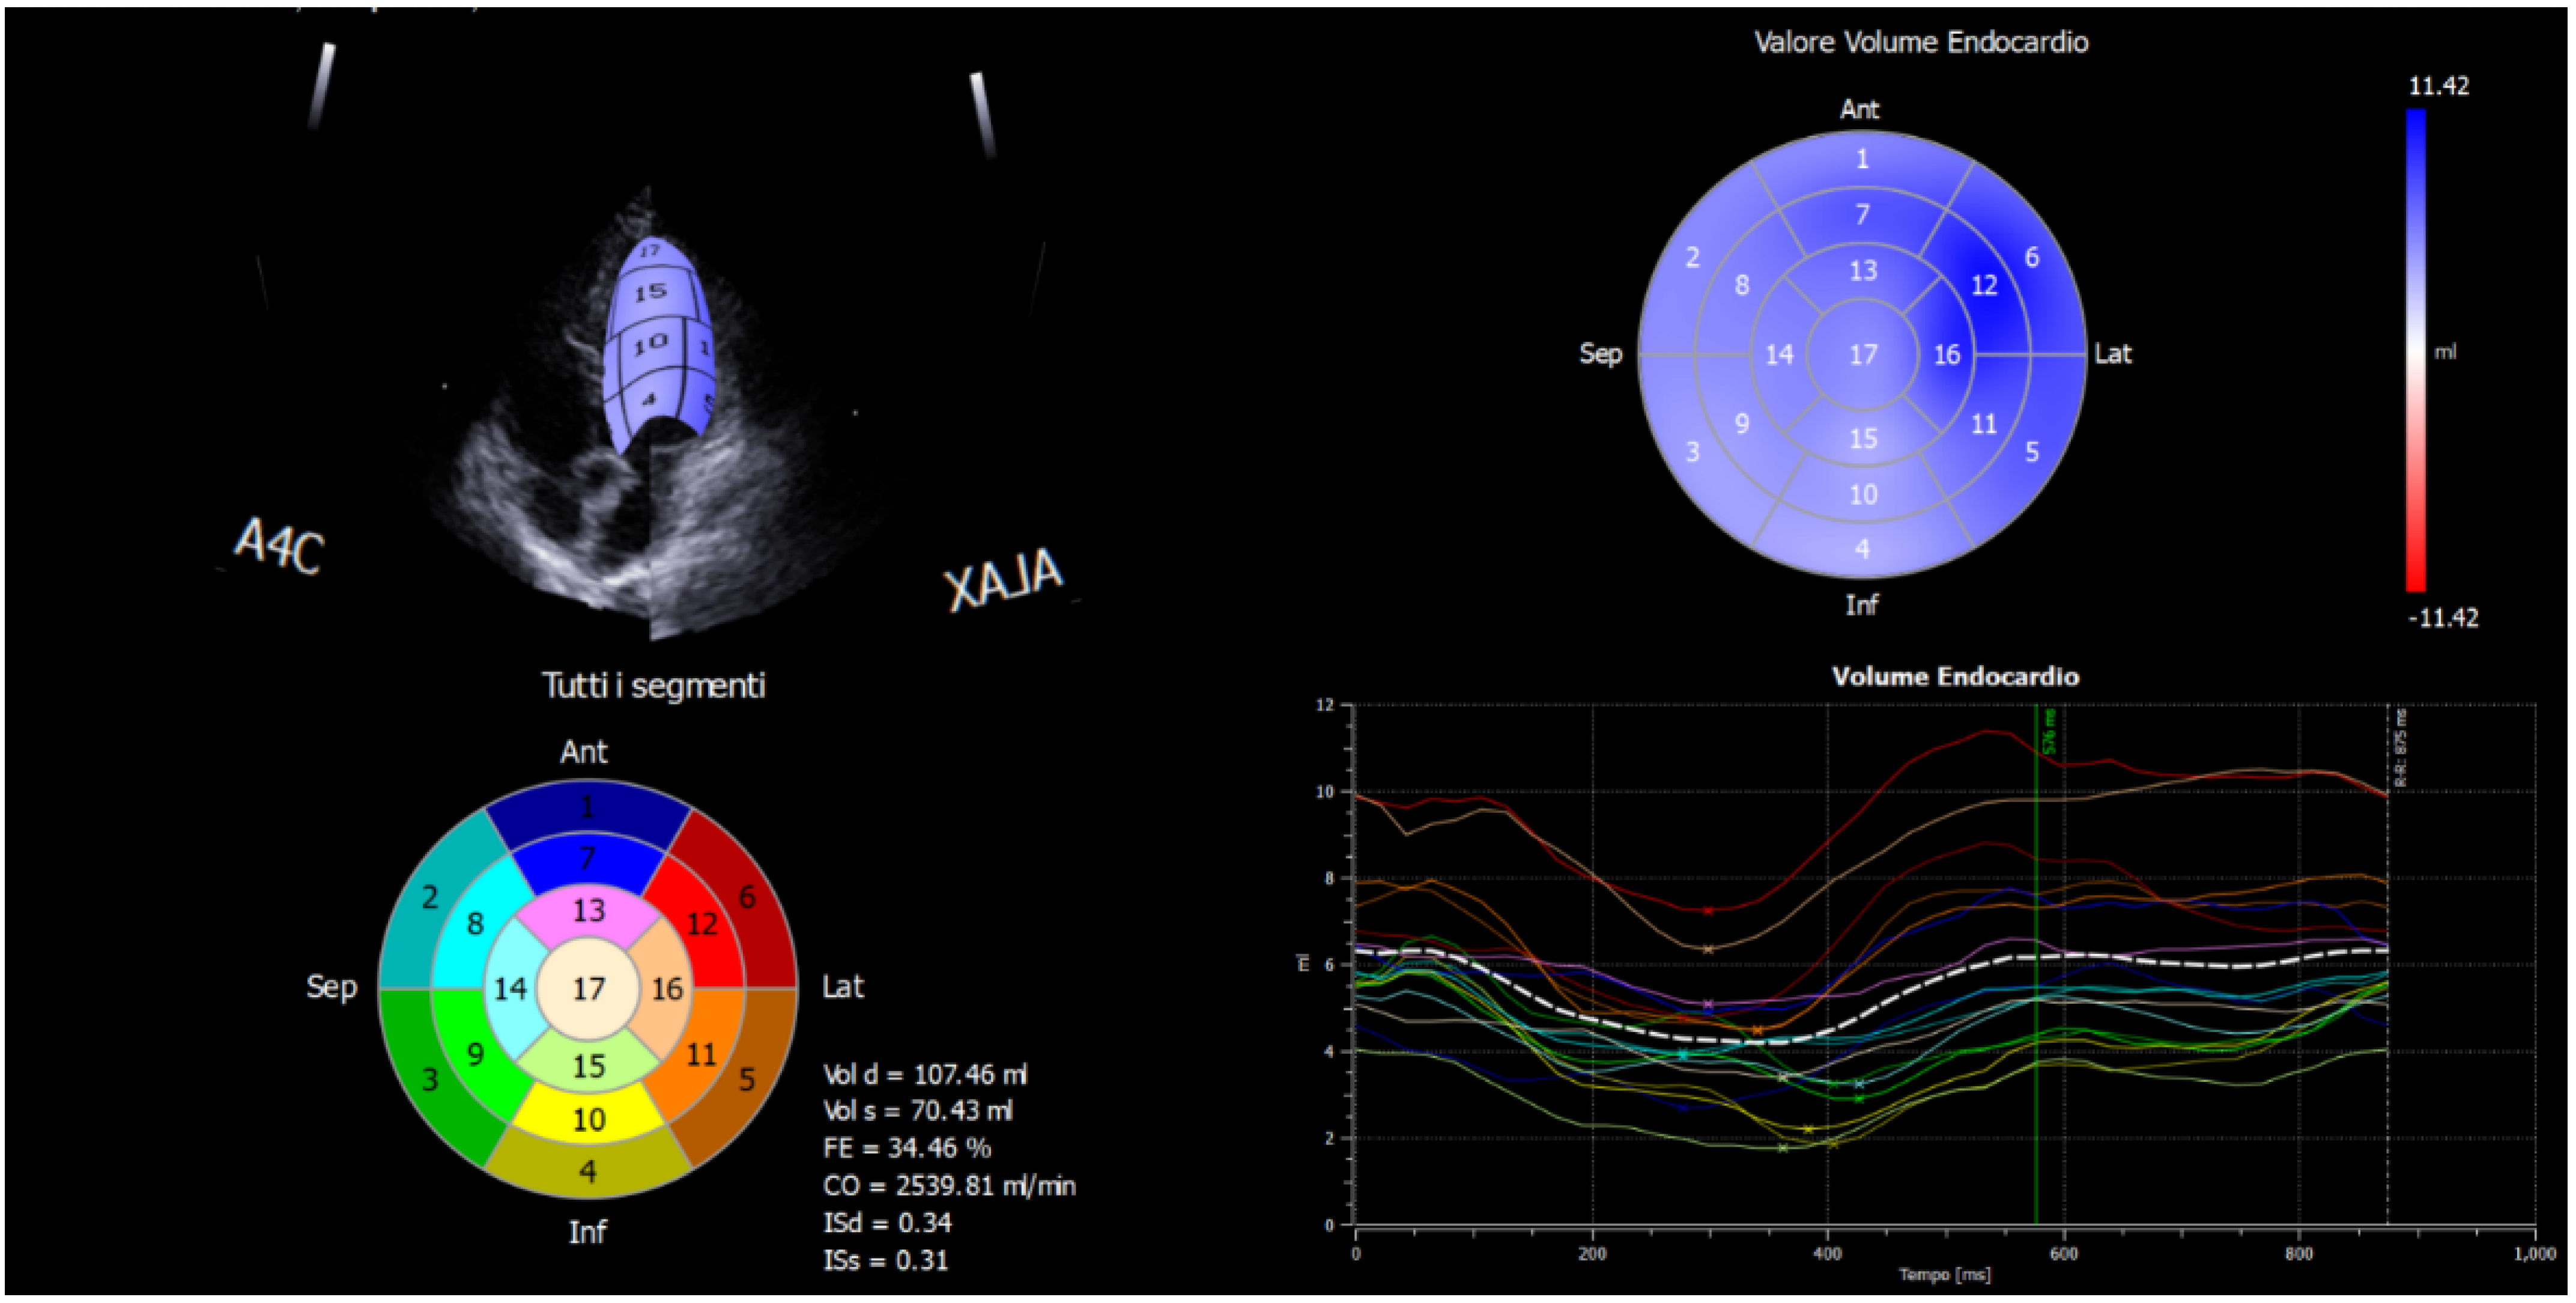
Task: Click basal anterior segment 1 in colored bullseye
Action: [x=588, y=806]
